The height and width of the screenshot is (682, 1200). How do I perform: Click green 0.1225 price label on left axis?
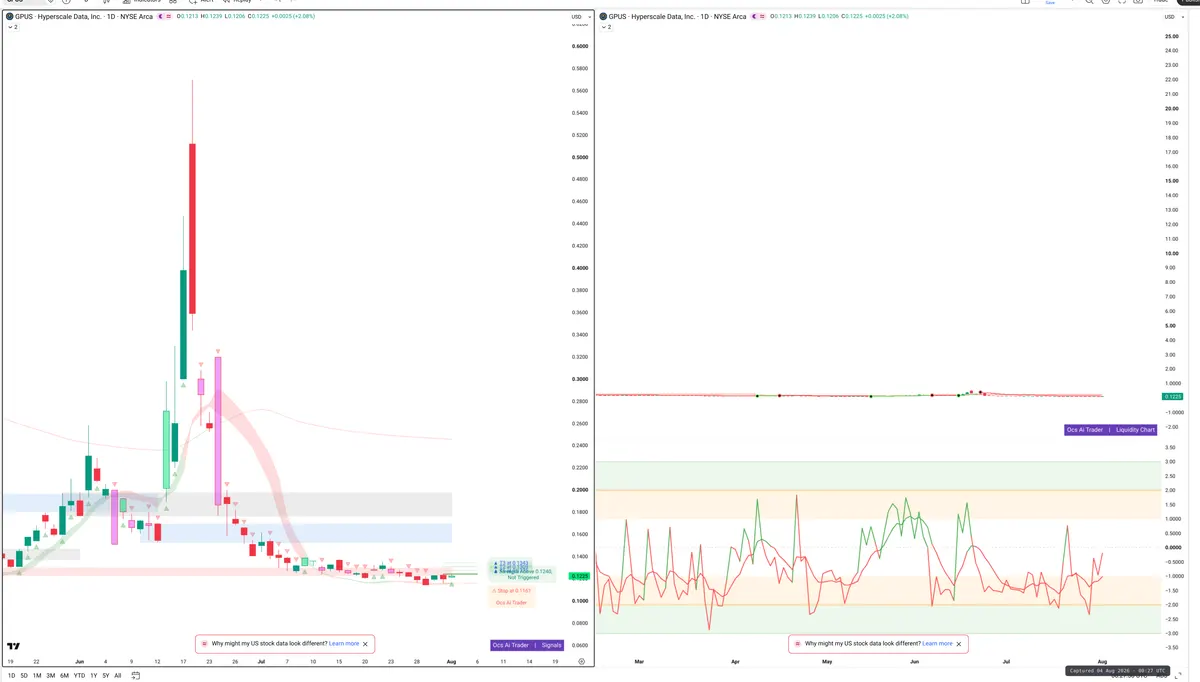578,576
